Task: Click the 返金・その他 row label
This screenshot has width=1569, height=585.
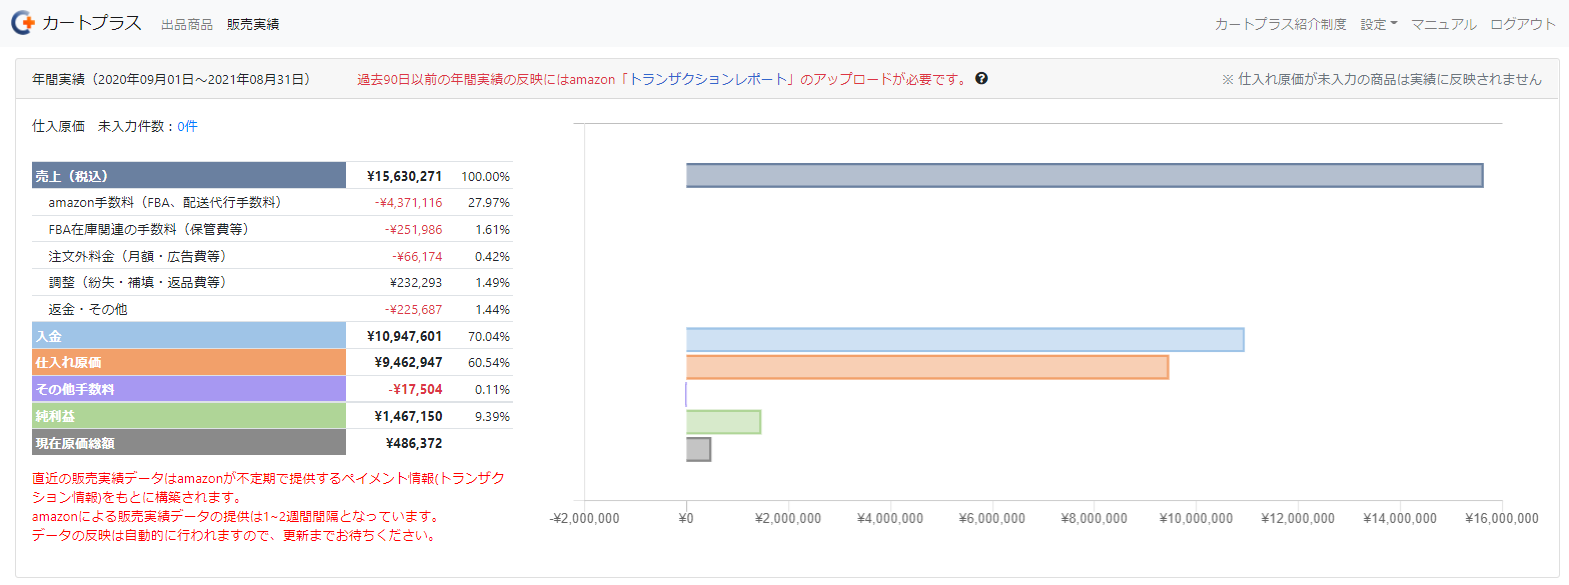Action: click(88, 309)
